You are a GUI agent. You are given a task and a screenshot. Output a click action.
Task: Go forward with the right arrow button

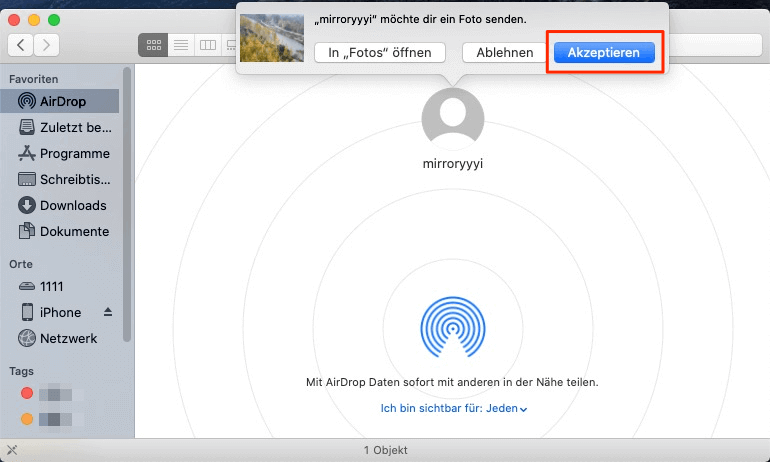(47, 45)
